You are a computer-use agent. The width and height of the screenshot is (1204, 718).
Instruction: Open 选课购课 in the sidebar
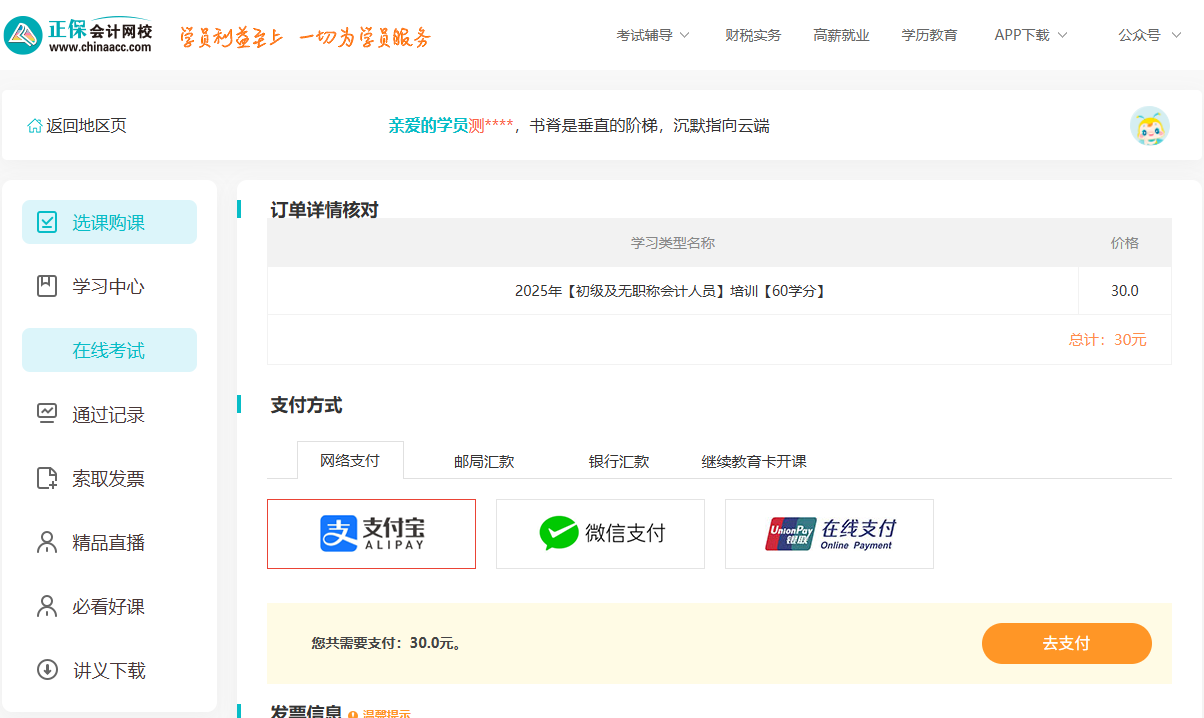[x=109, y=222]
